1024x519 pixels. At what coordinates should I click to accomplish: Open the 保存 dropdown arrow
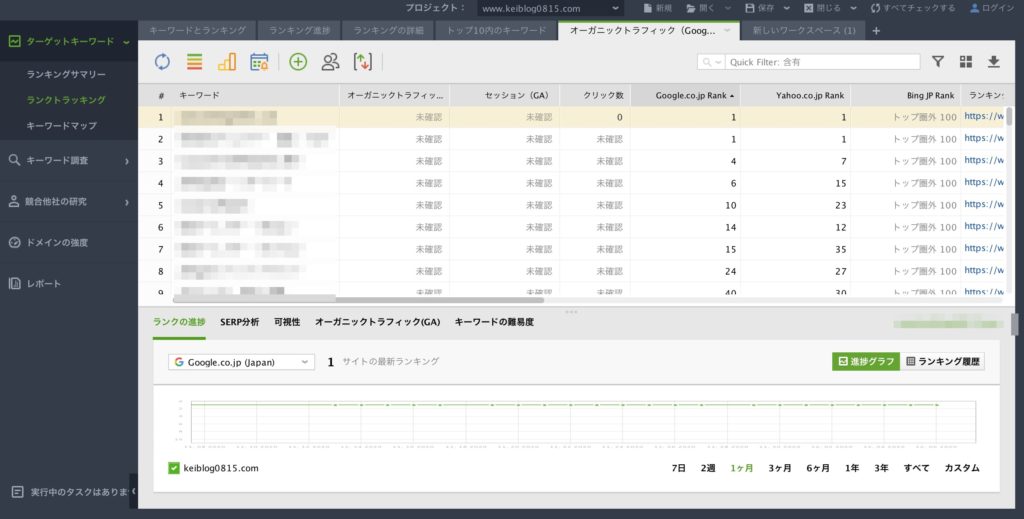tap(786, 8)
